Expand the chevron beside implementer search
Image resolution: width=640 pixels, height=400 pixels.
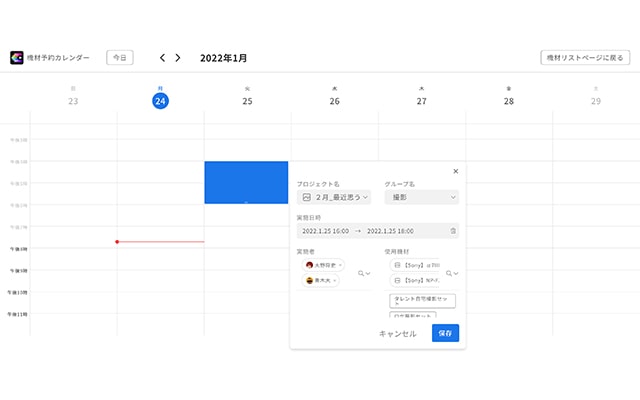pos(368,273)
